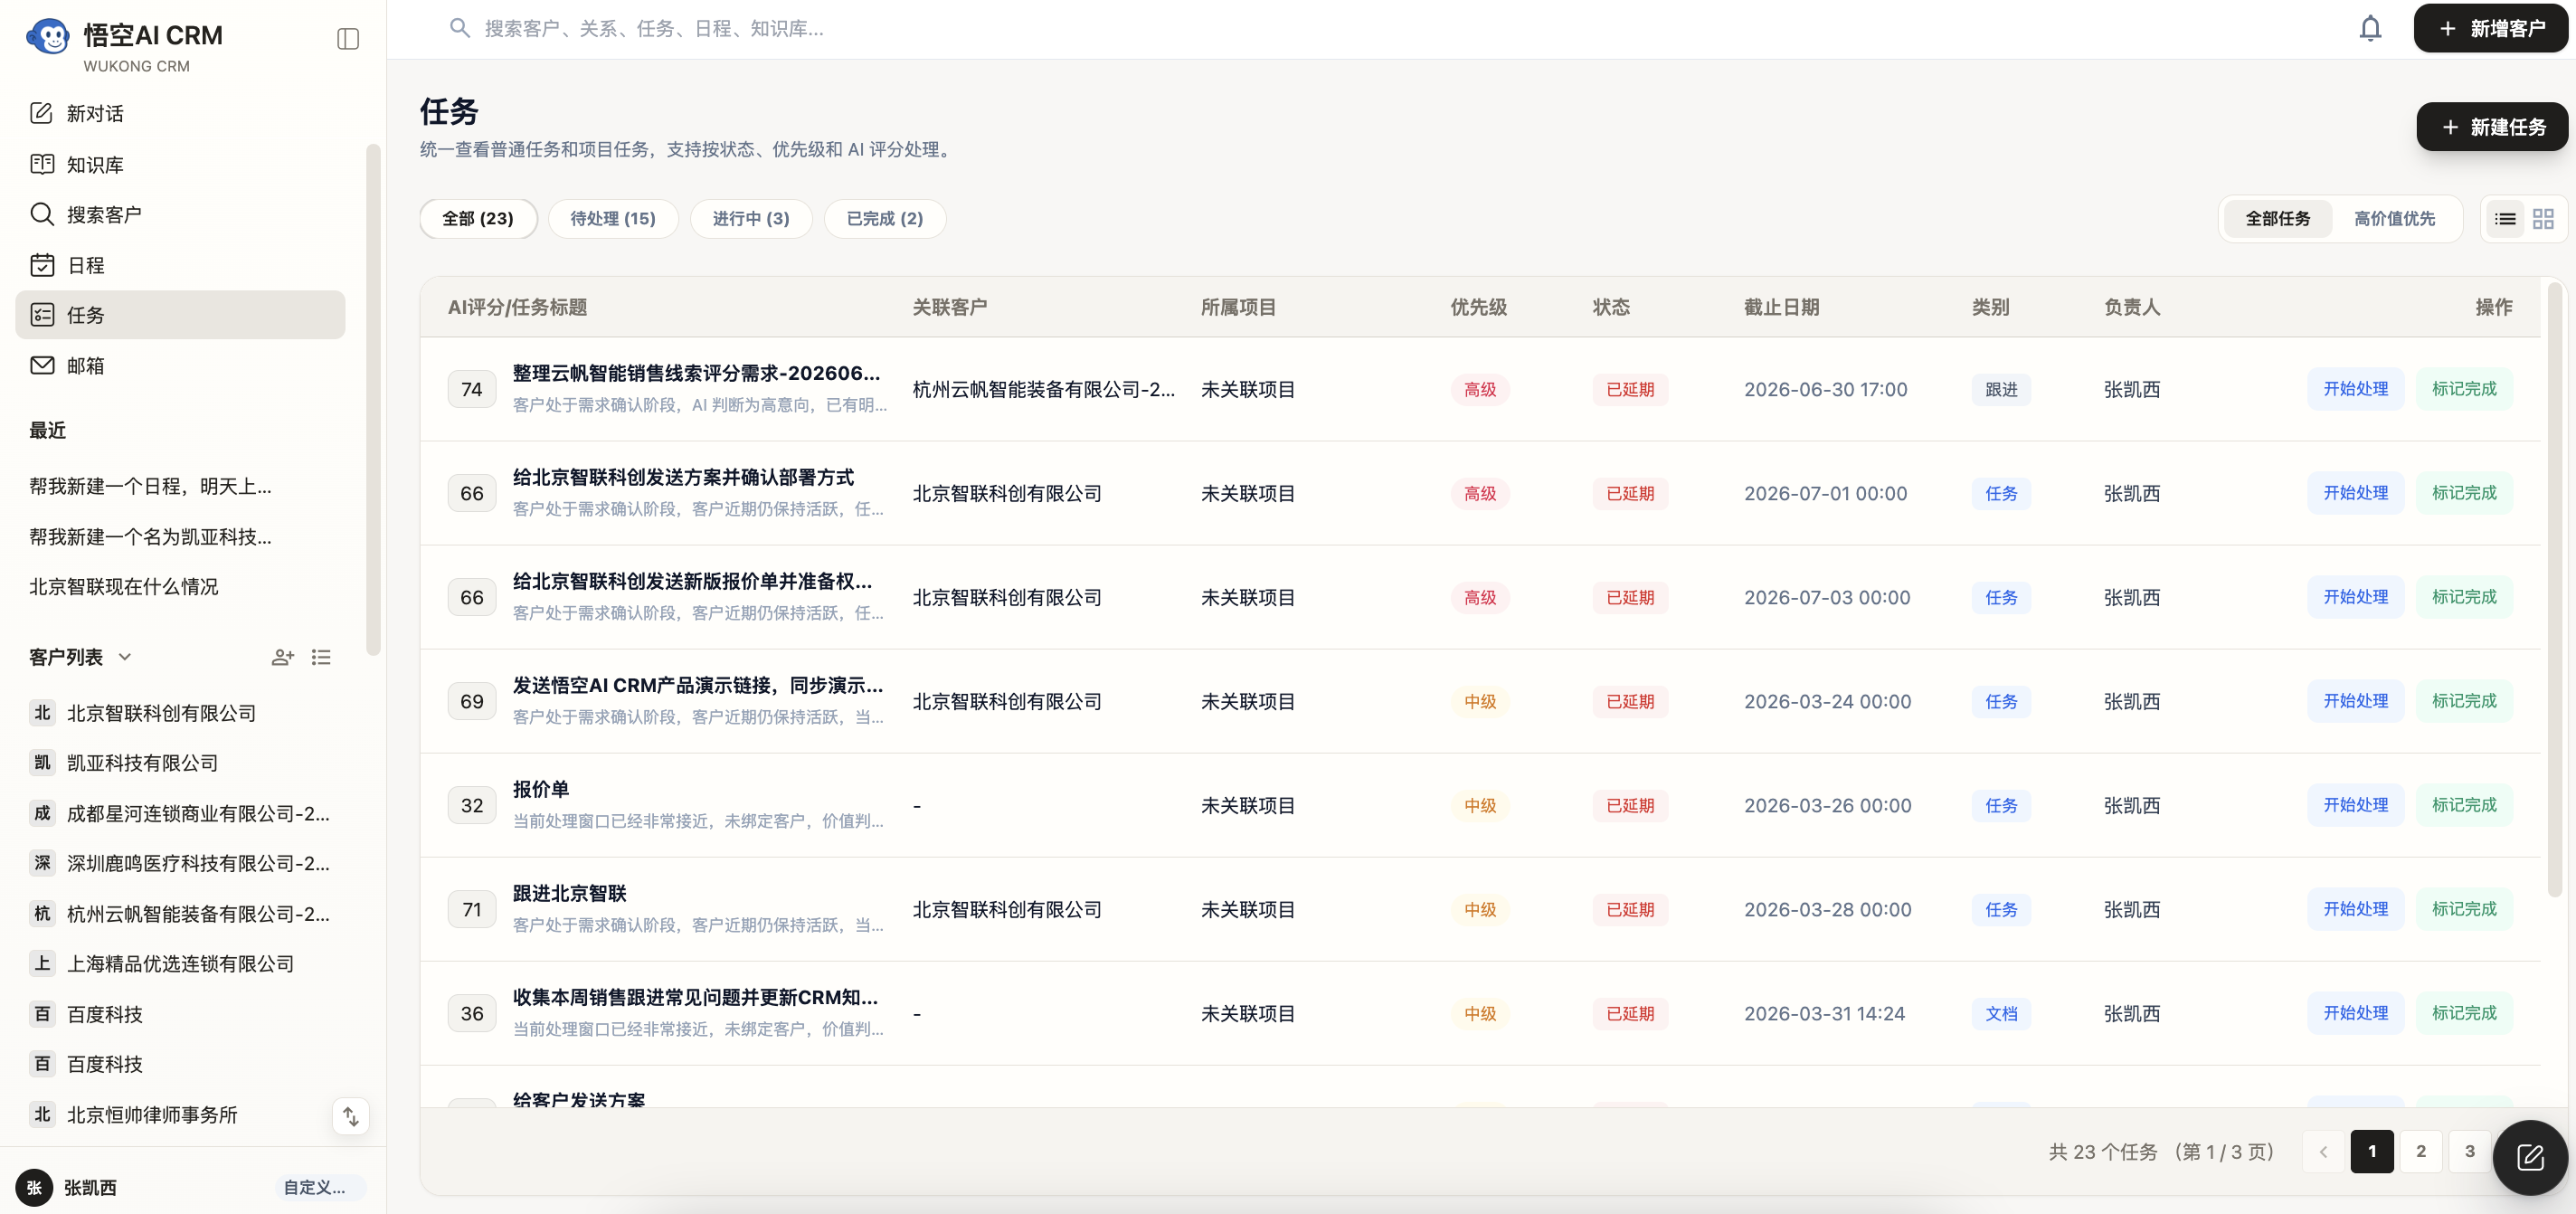Click 跟进 category tag
This screenshot has width=2576, height=1214.
tap(2001, 389)
